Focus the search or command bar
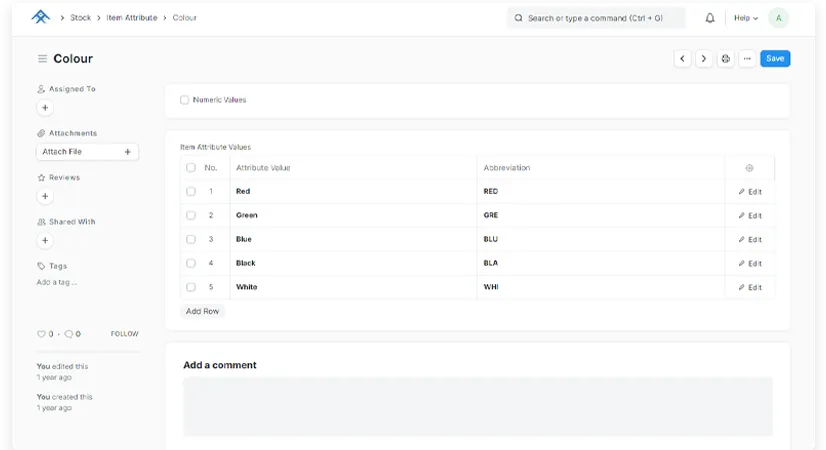Image resolution: width=826 pixels, height=450 pixels. (596, 18)
